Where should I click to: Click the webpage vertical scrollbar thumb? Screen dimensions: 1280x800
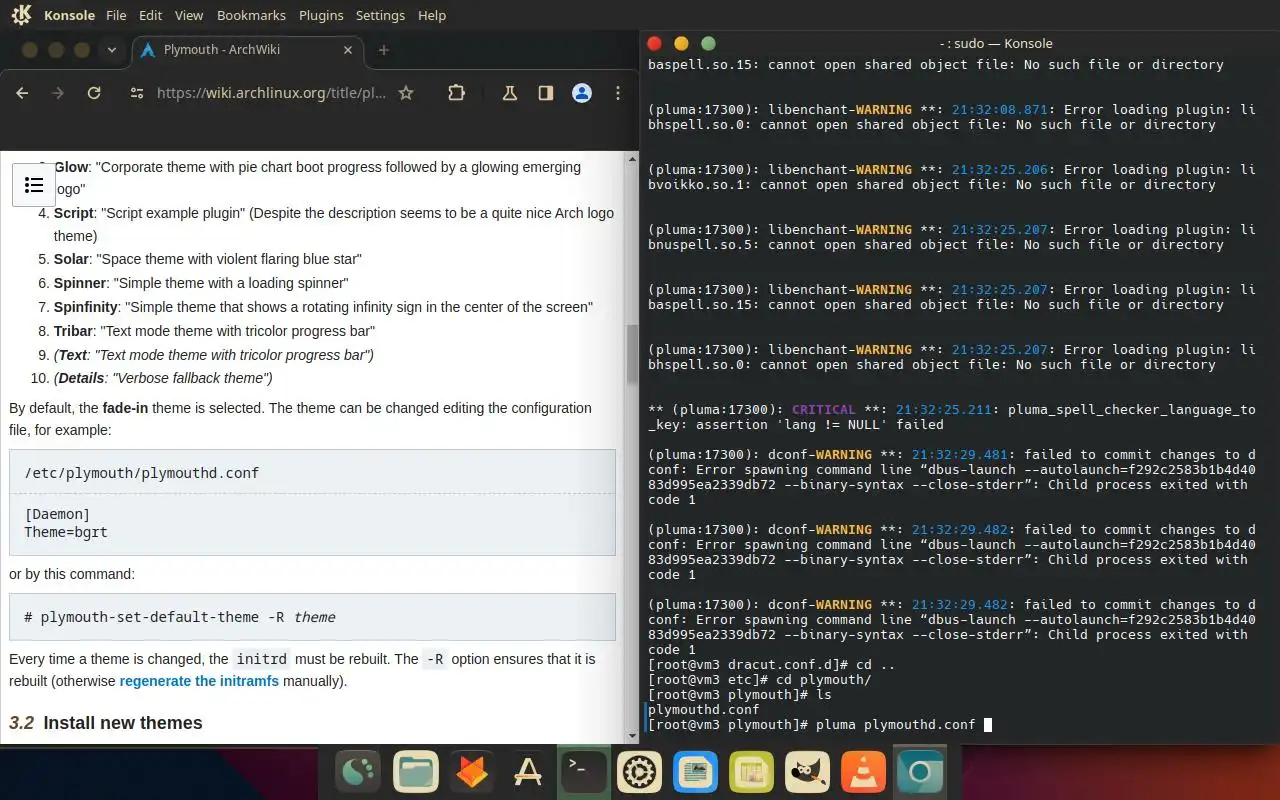pos(631,354)
